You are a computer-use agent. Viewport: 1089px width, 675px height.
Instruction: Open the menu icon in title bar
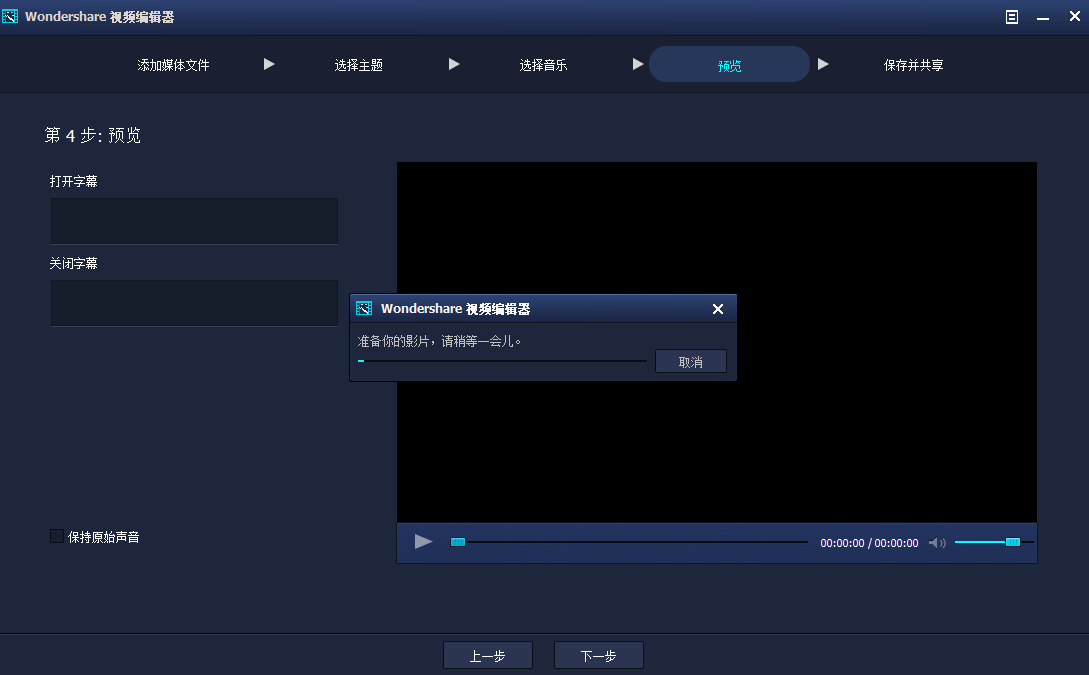[x=1012, y=17]
